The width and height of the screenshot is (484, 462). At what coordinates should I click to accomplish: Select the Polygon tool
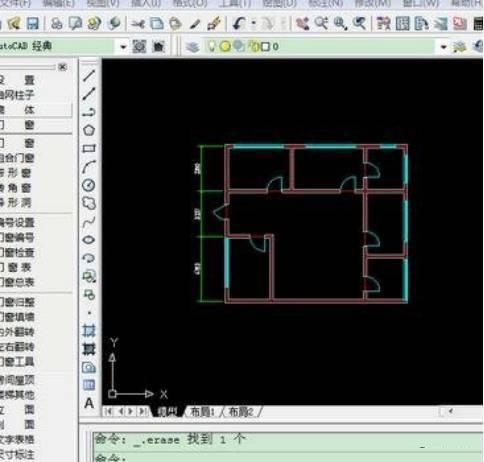pyautogui.click(x=89, y=130)
